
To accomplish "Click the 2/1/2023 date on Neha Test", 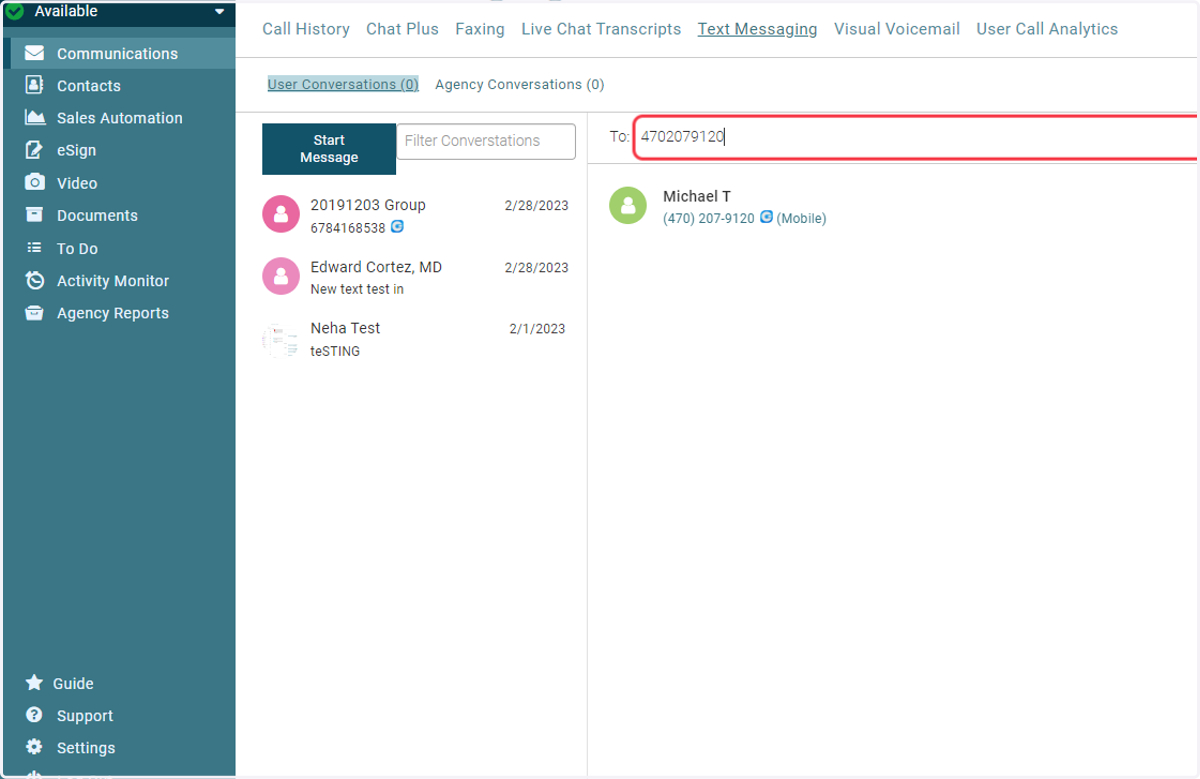I will [x=537, y=328].
